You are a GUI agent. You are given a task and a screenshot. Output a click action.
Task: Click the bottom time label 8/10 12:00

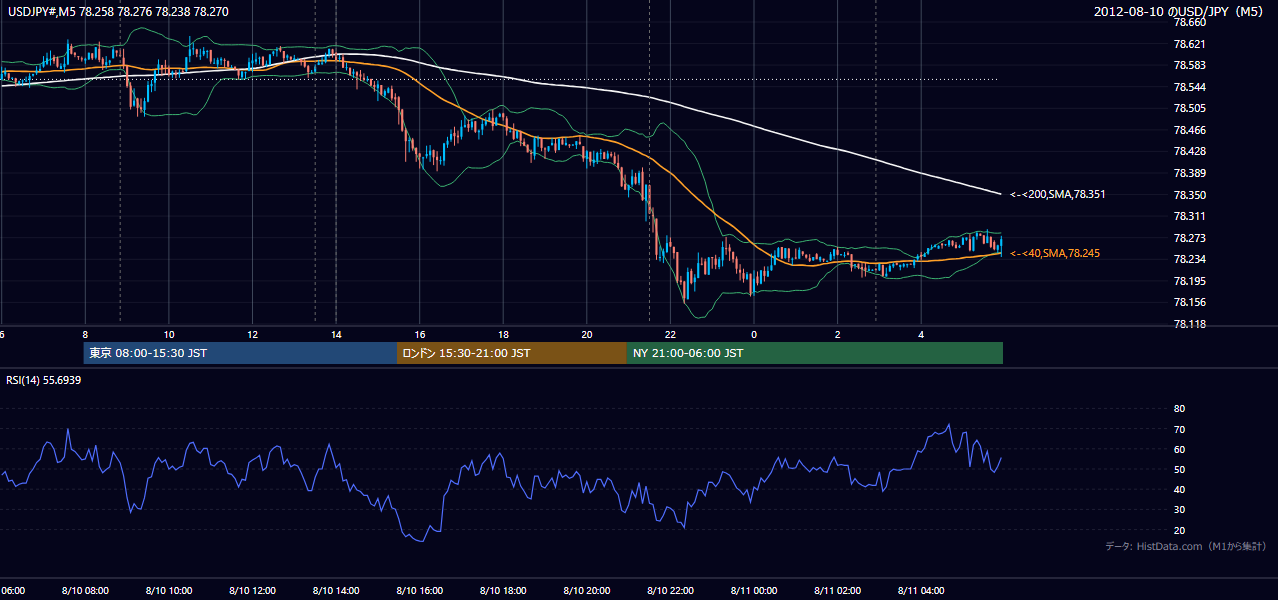click(253, 590)
